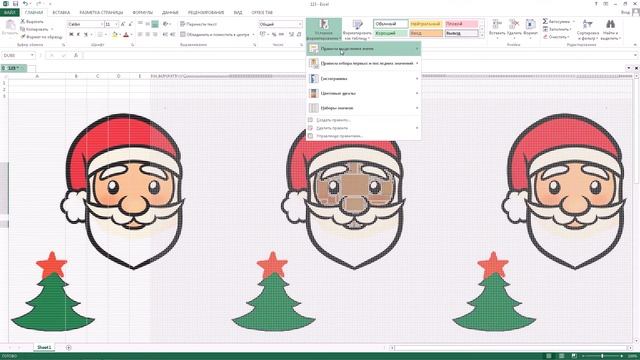The width and height of the screenshot is (640, 360).
Task: Toggle bold formatting
Action: [x=71, y=35]
